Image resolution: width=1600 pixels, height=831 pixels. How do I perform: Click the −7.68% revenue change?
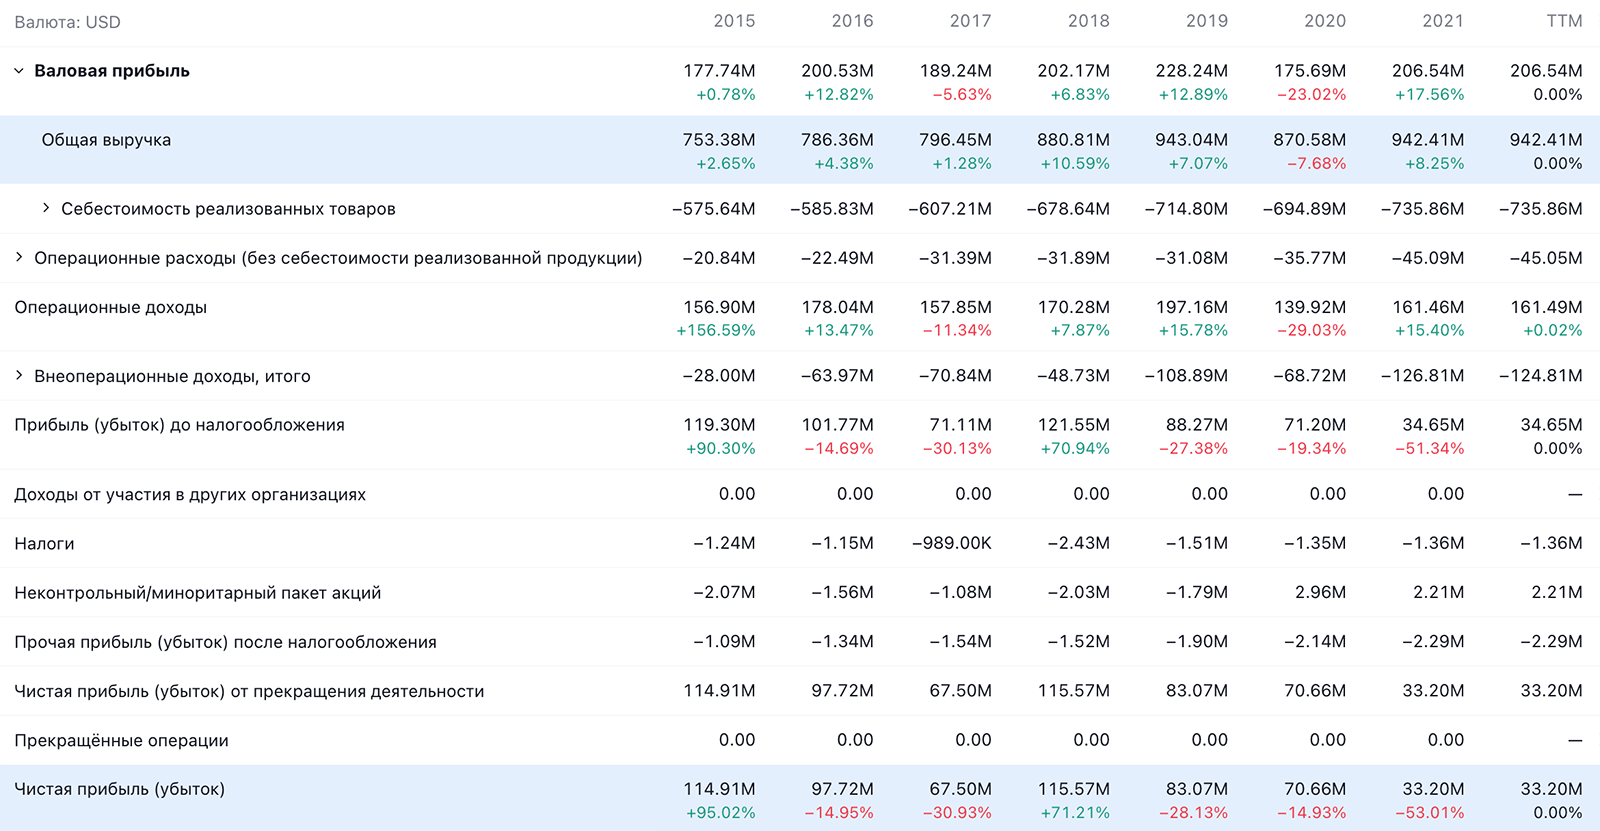click(1316, 164)
